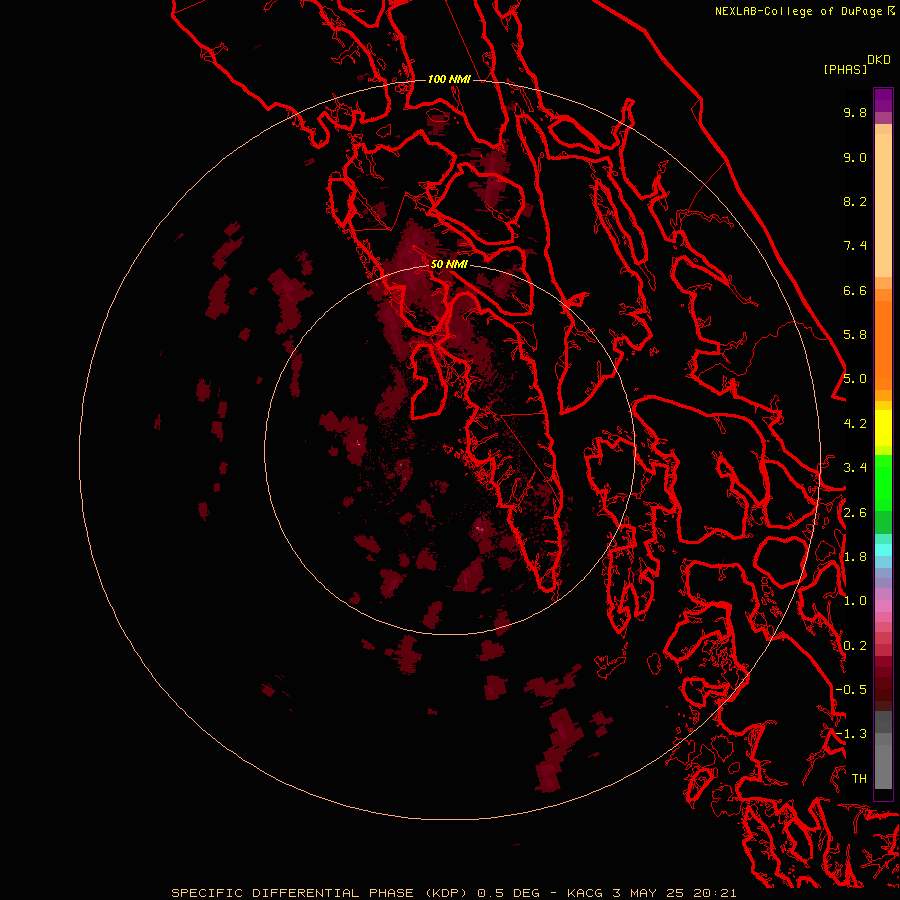The image size is (900, 900).
Task: Click the [PHAS] units label
Action: (x=845, y=69)
